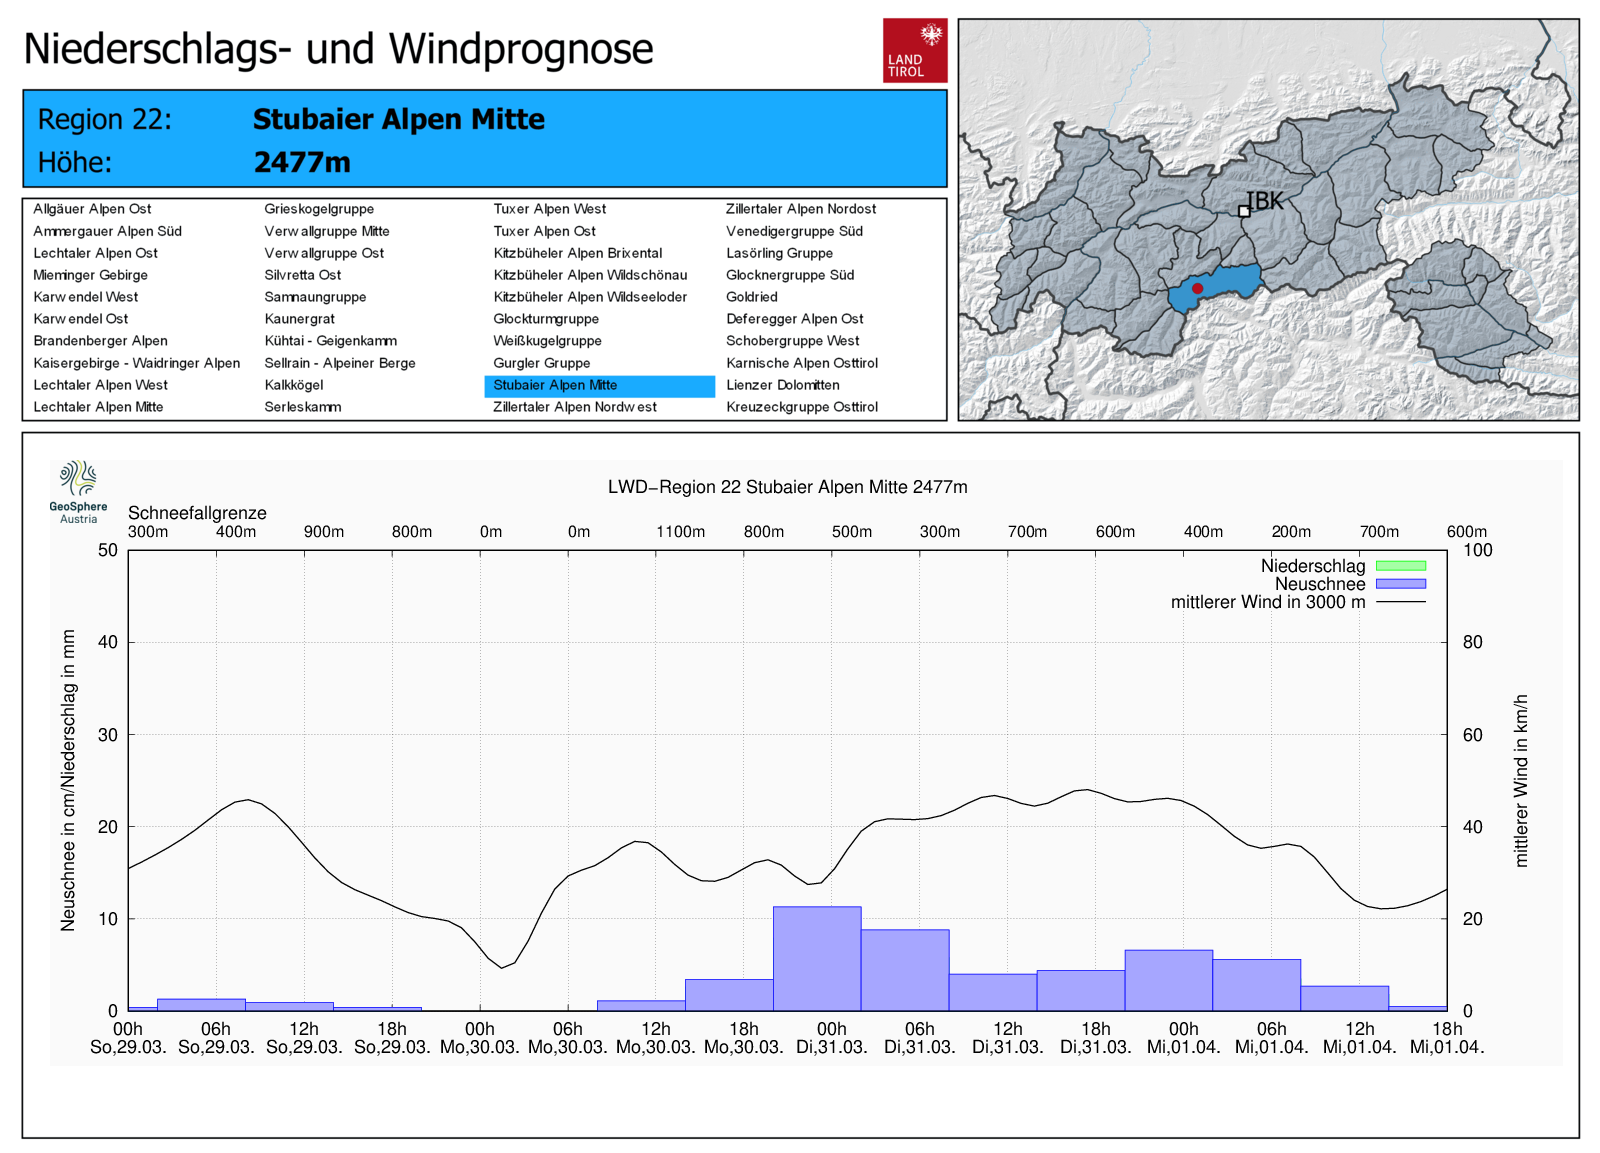Choose Kühtai - Geigenkamm from region list
1600x1153 pixels.
click(330, 341)
